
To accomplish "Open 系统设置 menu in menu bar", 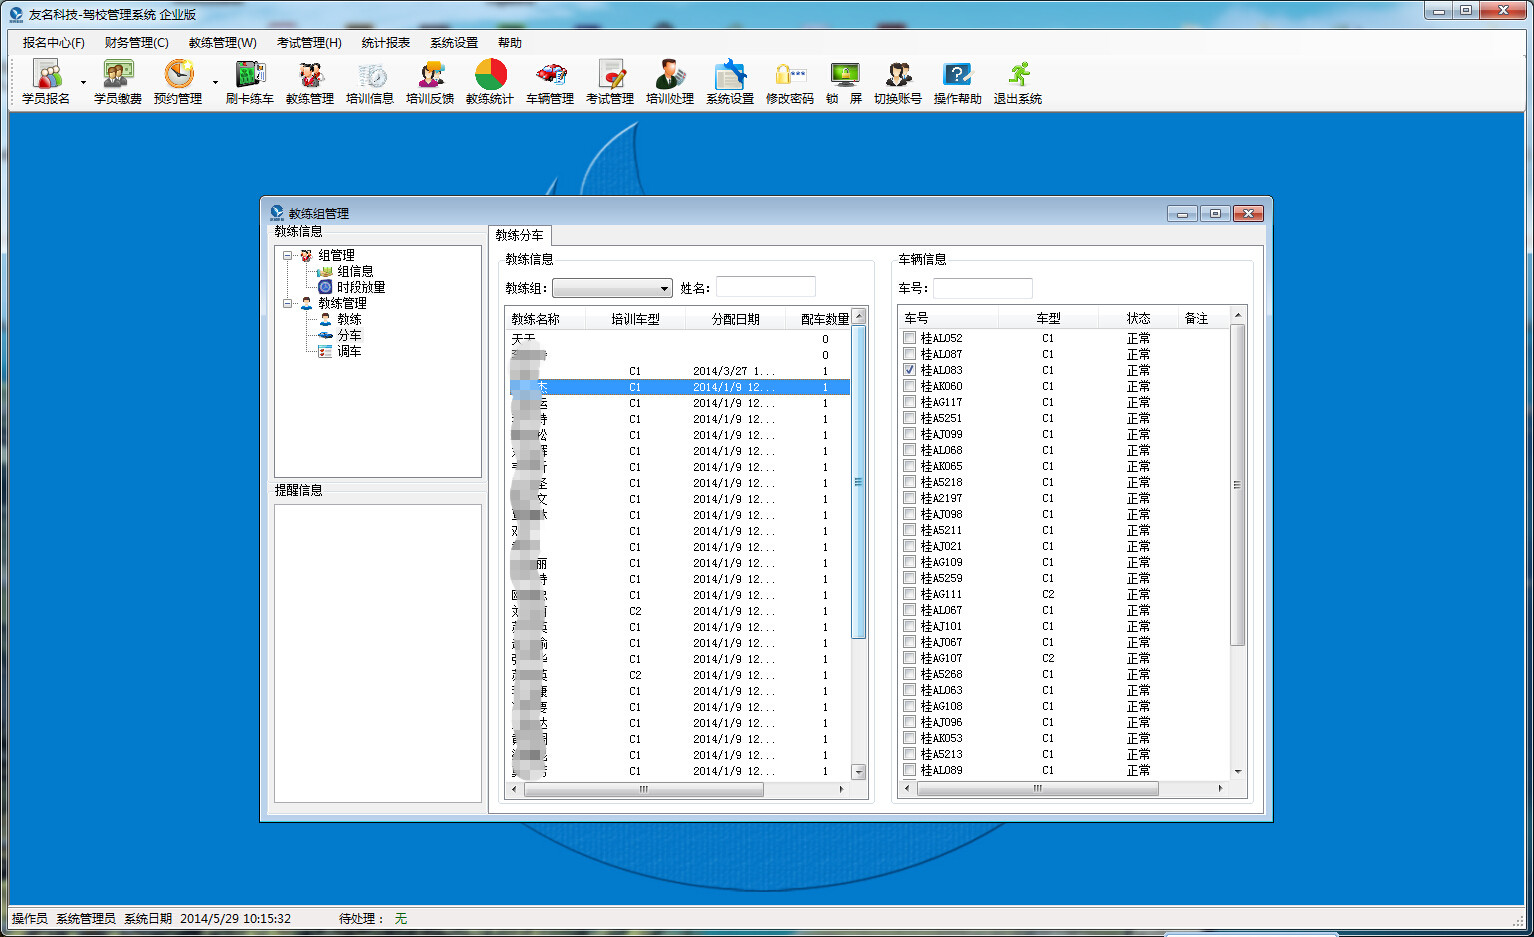I will click(454, 42).
